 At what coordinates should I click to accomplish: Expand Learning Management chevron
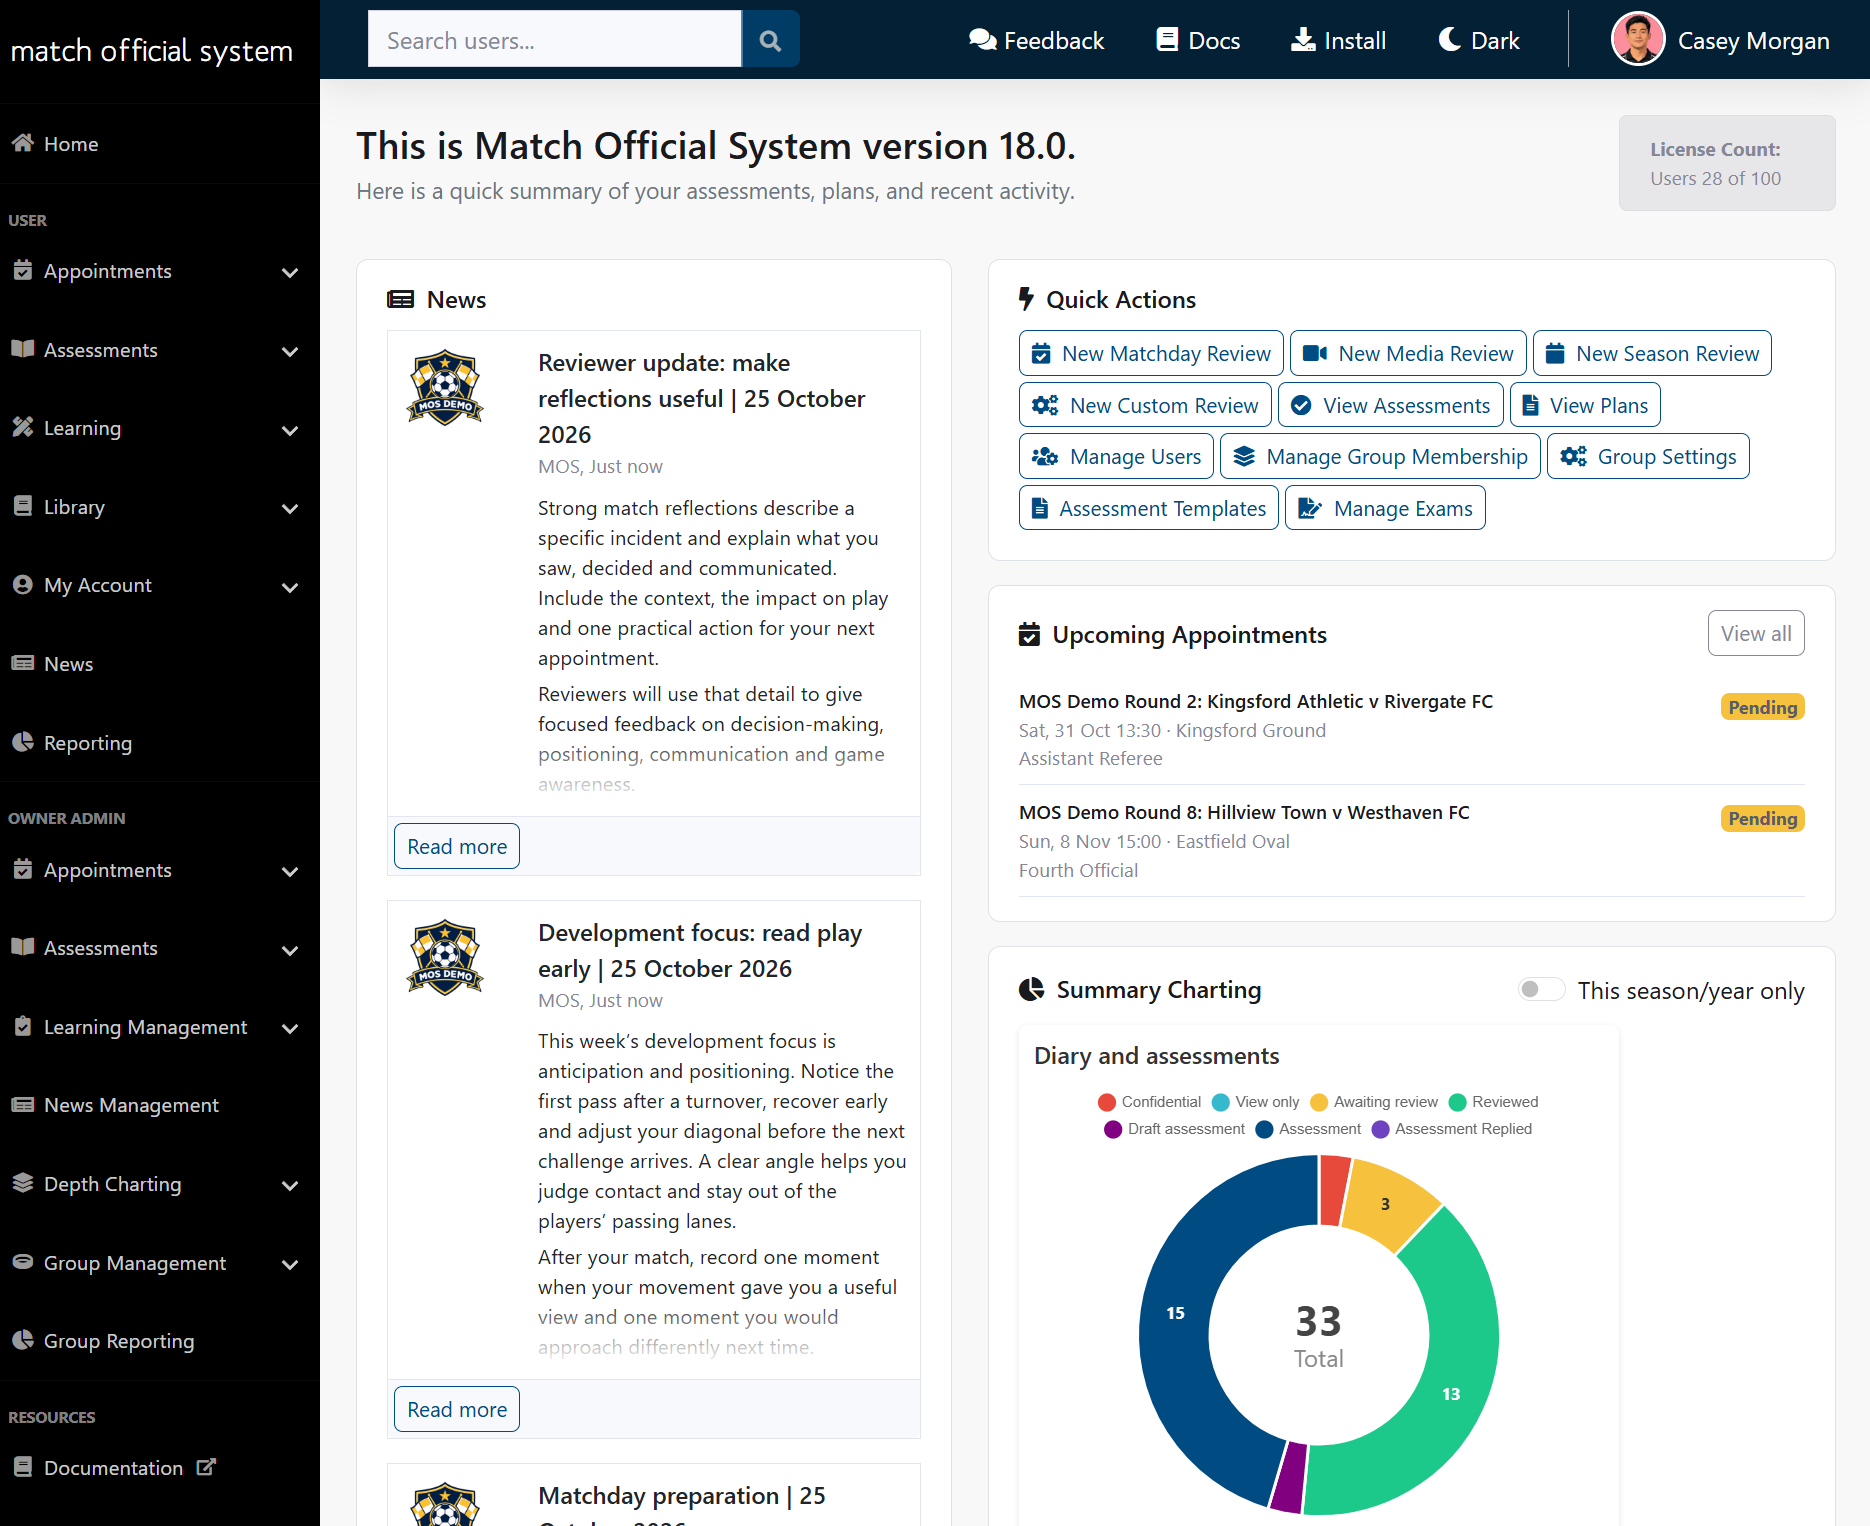click(290, 1028)
